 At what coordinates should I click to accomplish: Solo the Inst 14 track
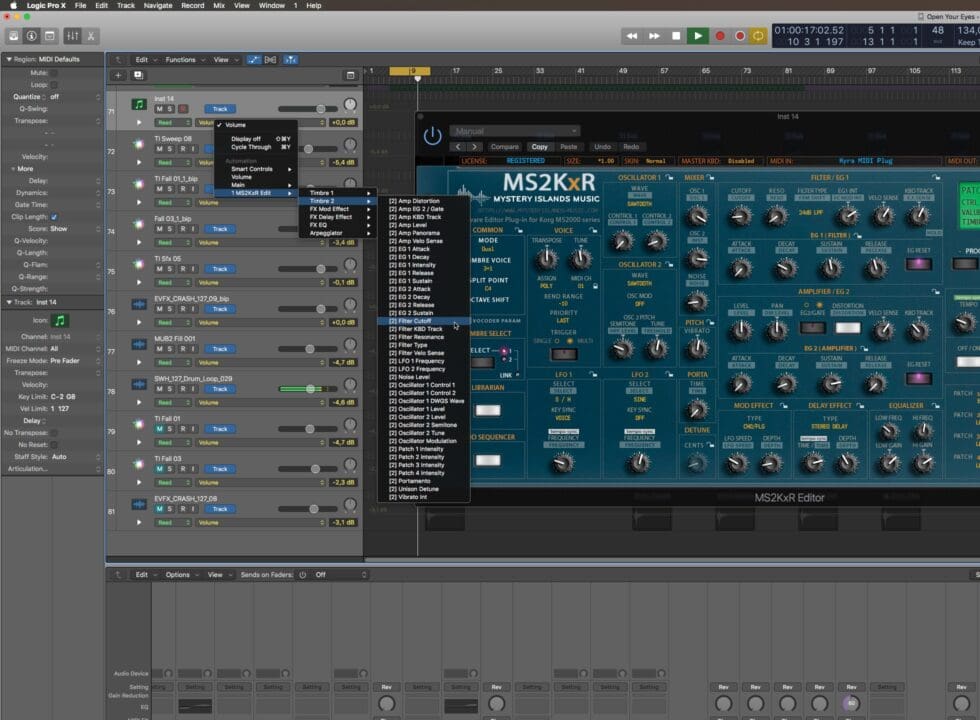(x=170, y=107)
